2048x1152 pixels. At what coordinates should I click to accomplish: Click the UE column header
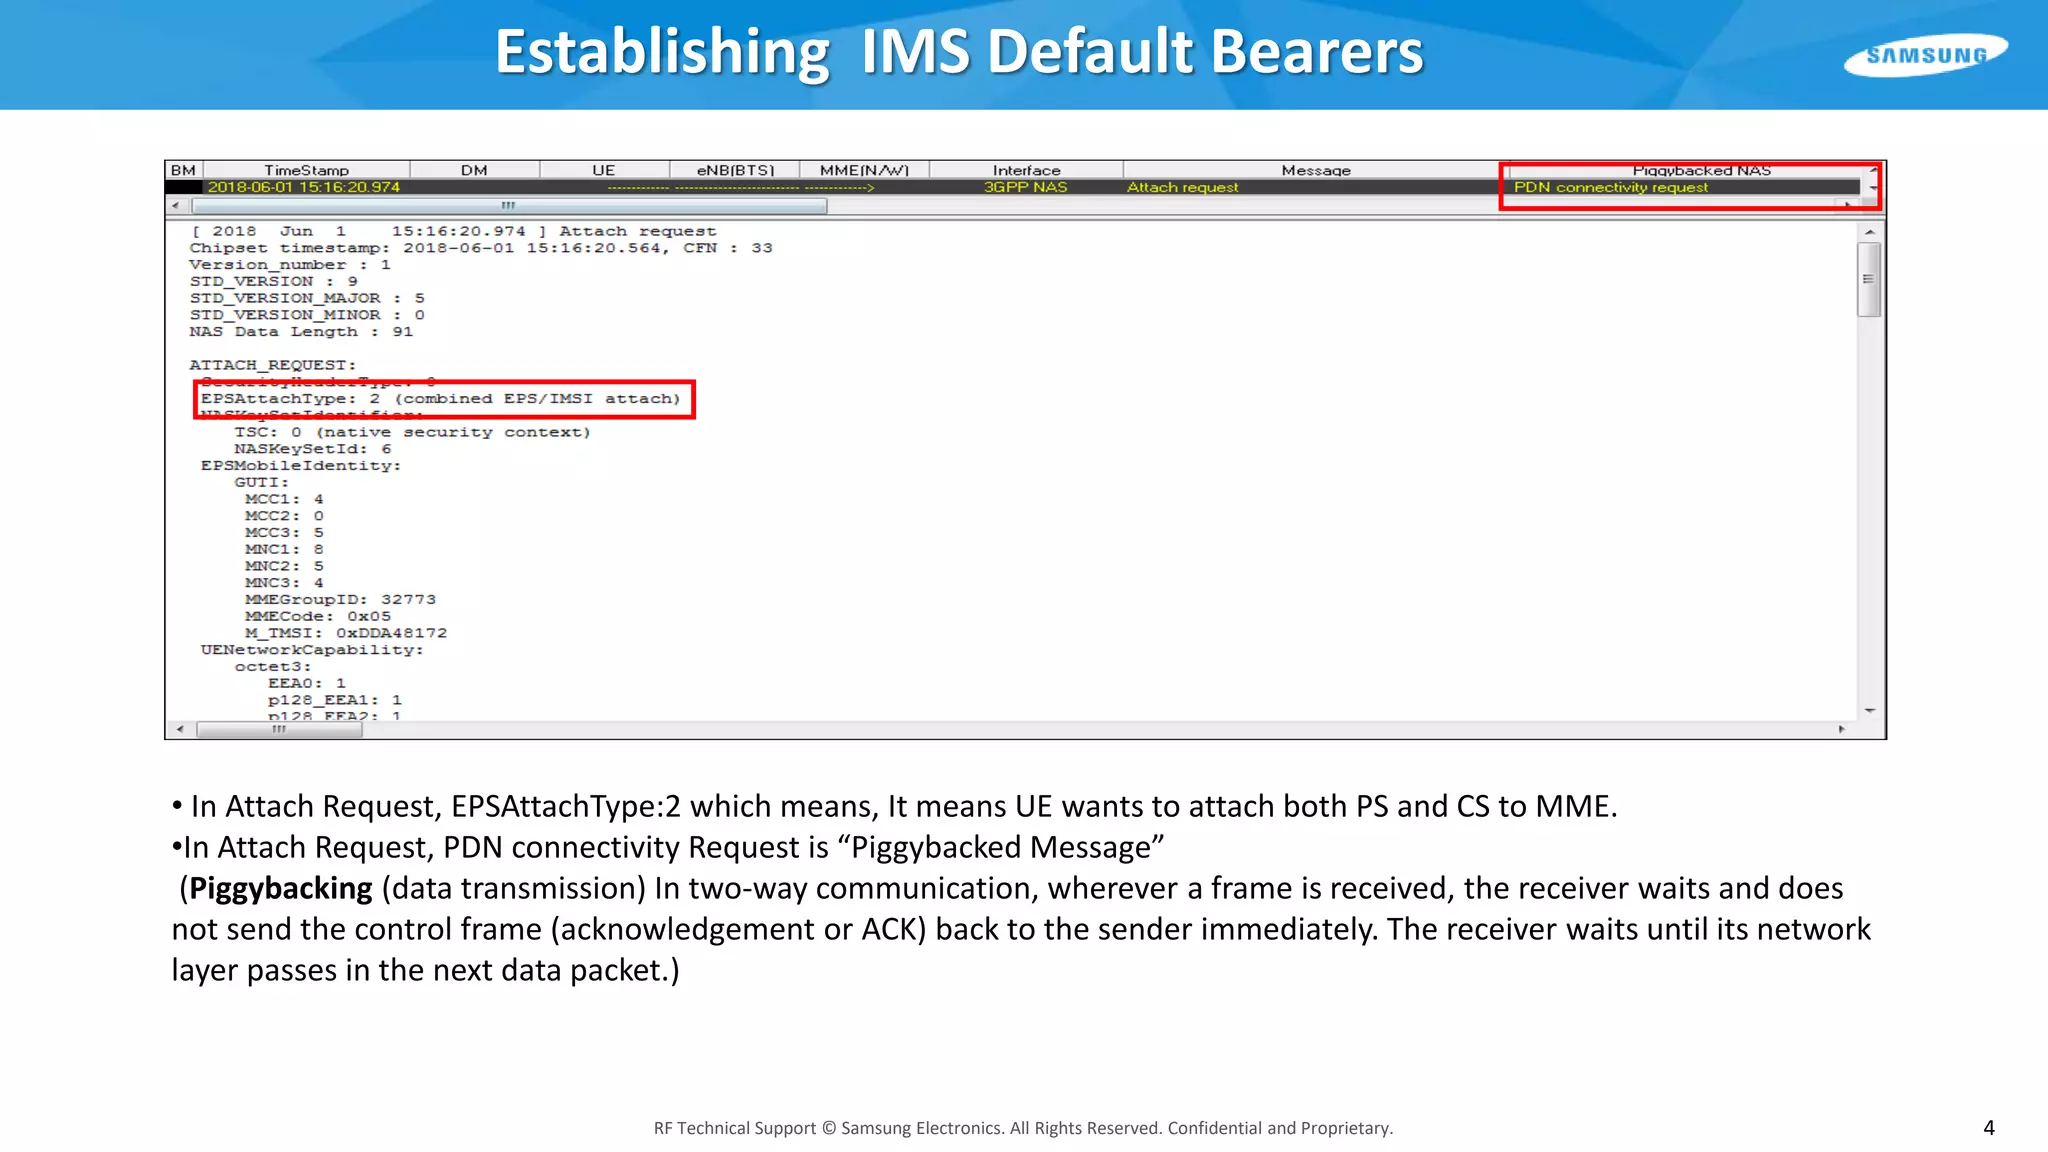[603, 170]
